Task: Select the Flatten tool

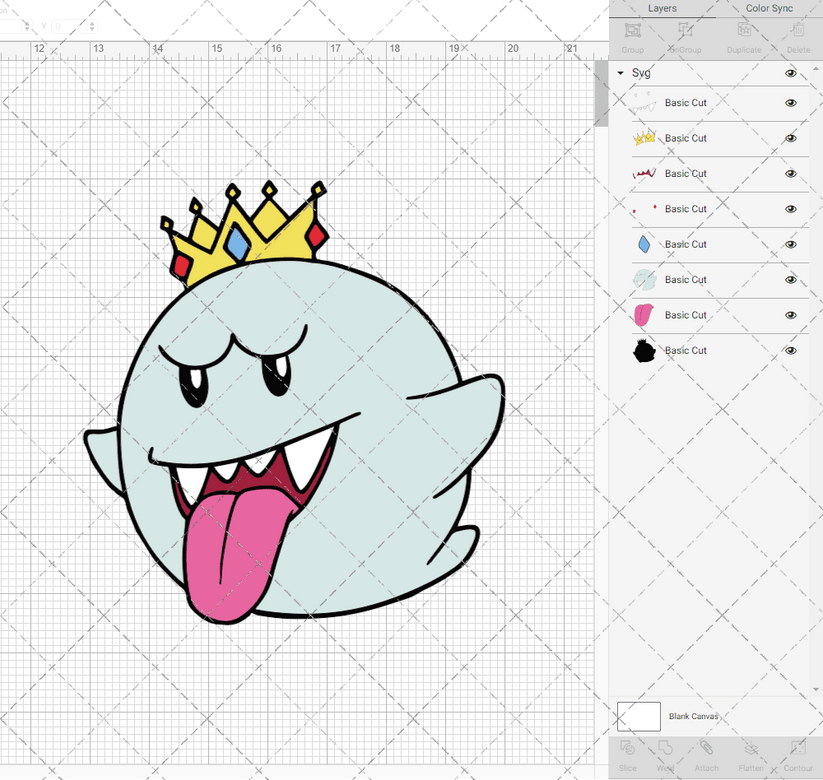Action: click(x=751, y=757)
